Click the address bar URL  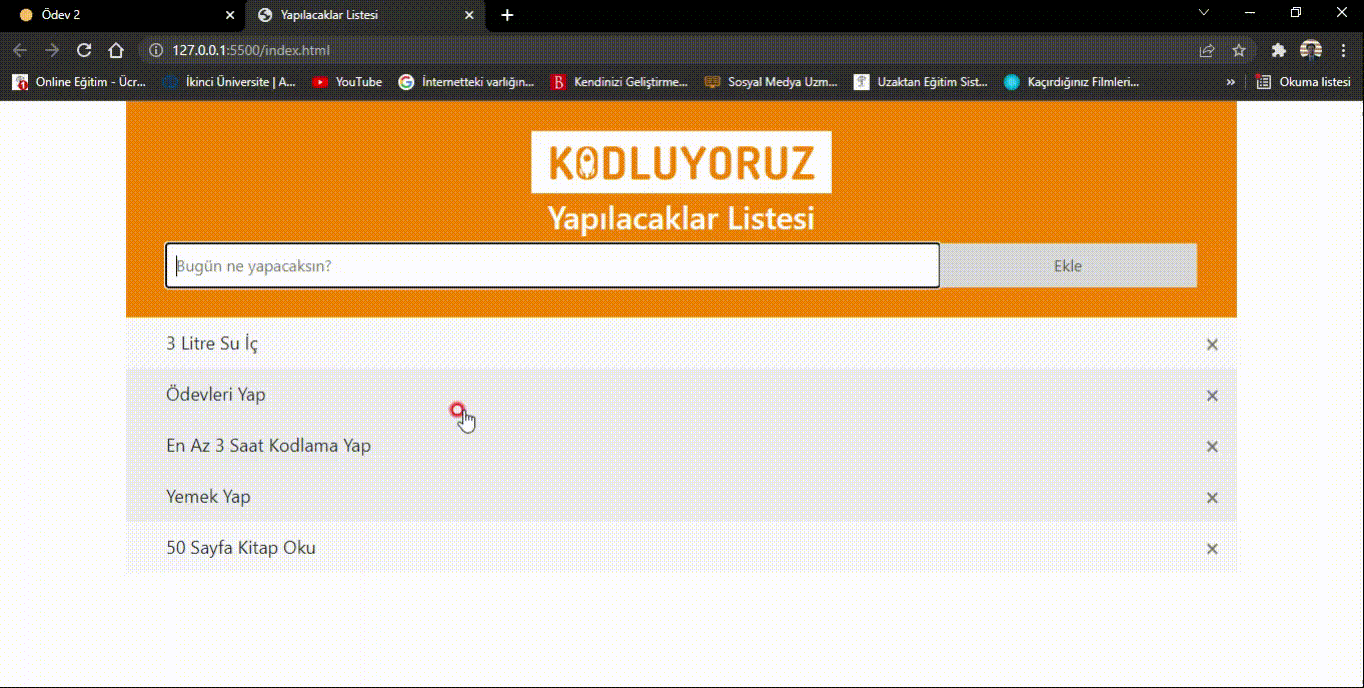pyautogui.click(x=251, y=50)
